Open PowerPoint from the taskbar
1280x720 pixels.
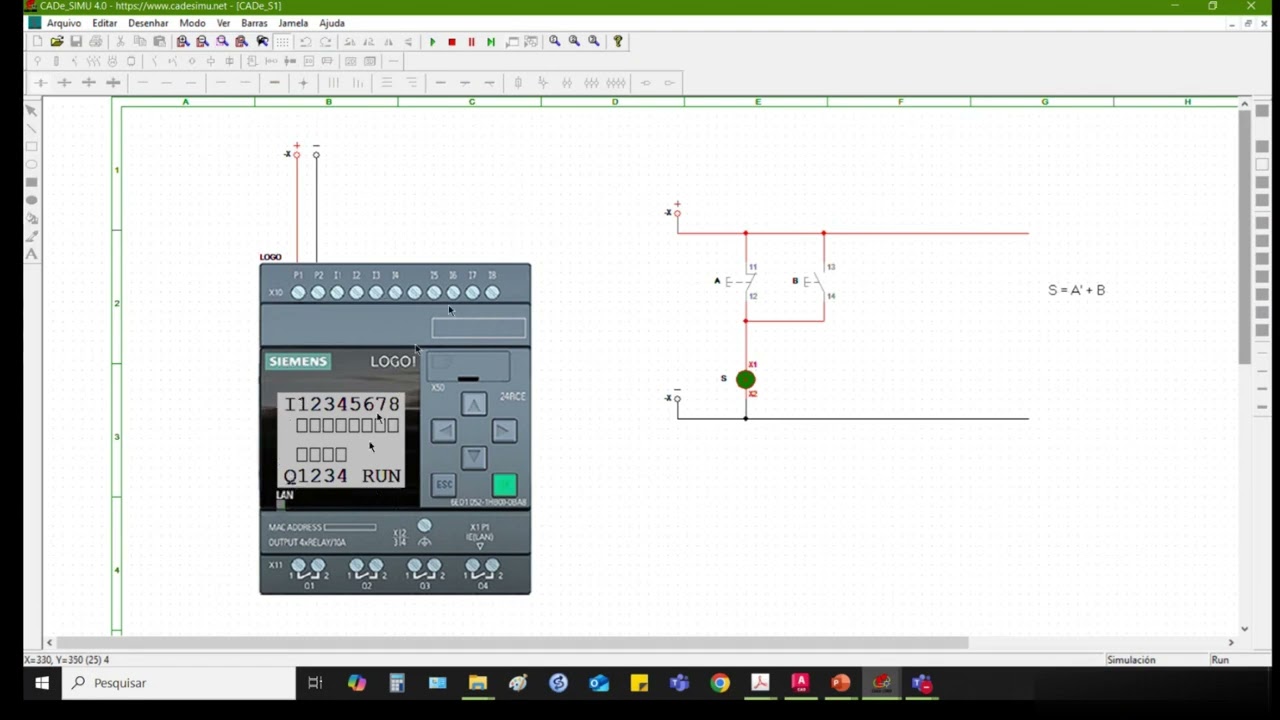point(840,683)
